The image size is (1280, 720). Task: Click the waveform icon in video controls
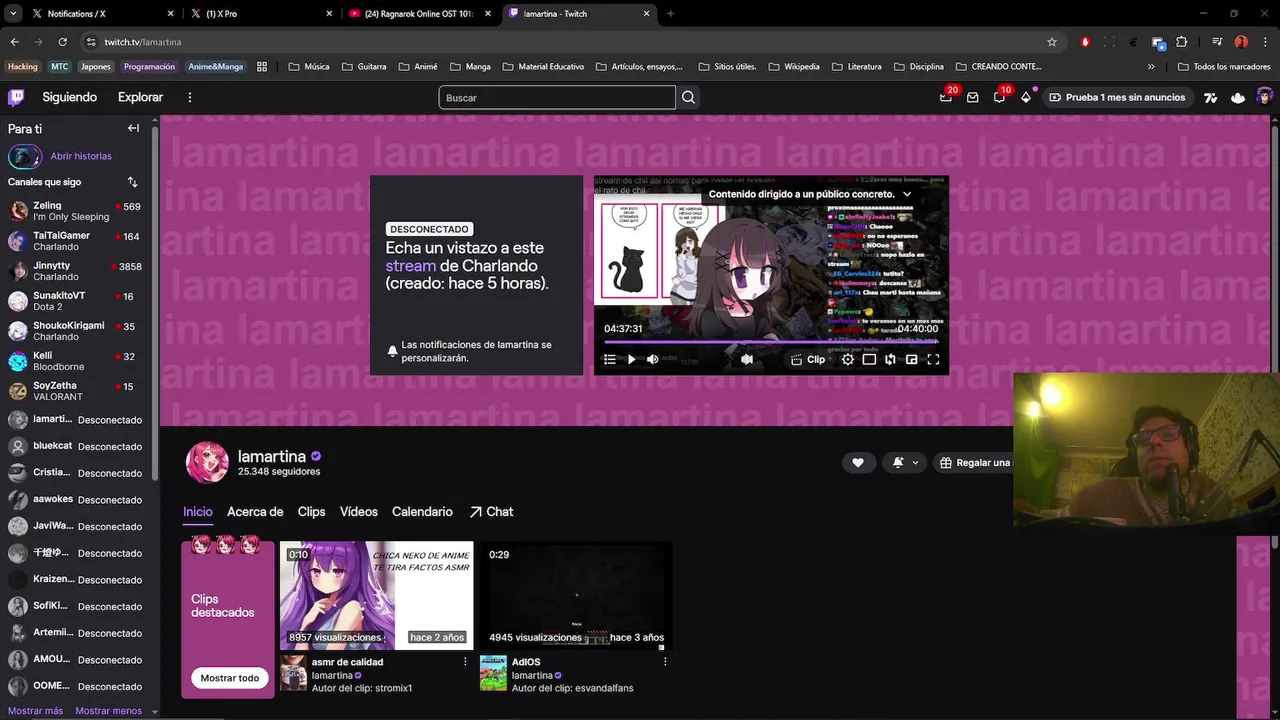(747, 359)
